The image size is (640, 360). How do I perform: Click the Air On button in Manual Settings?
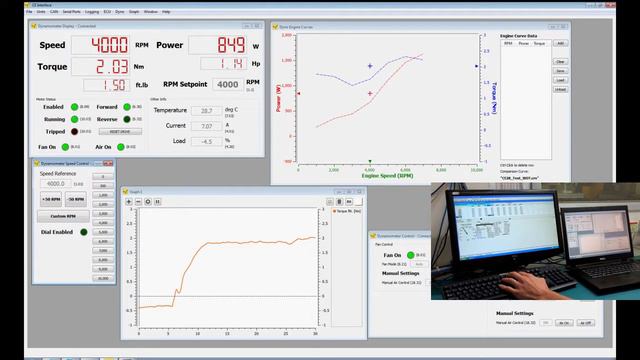564,323
